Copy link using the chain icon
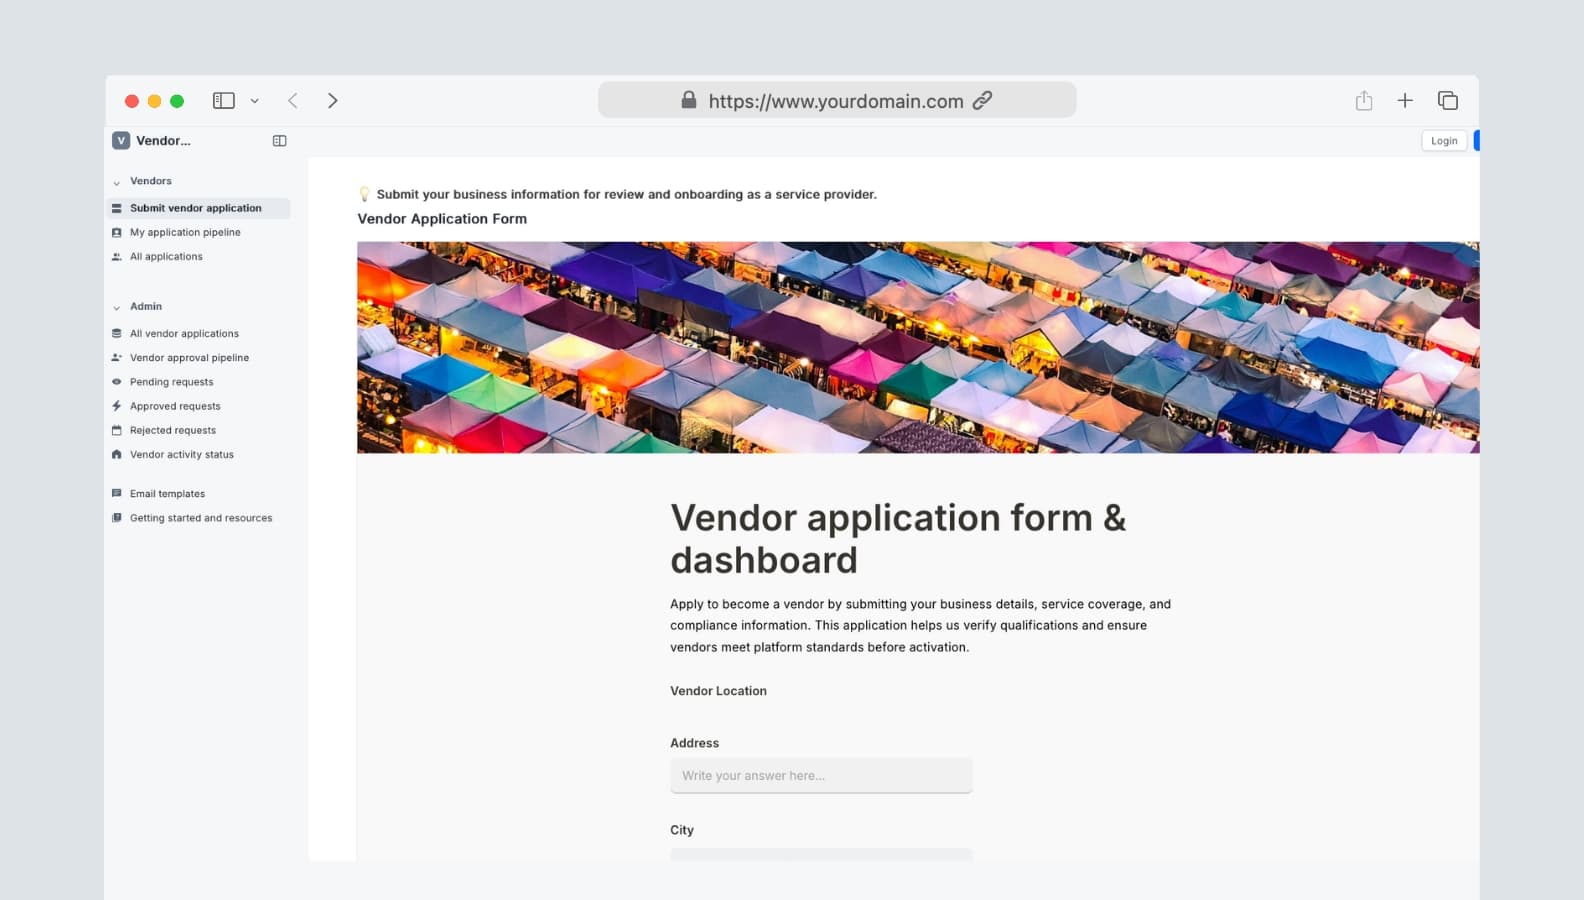Viewport: 1584px width, 900px height. (983, 100)
